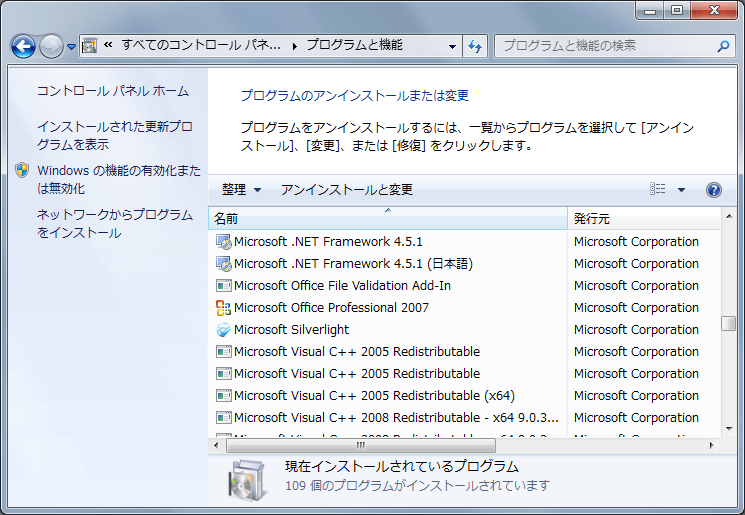Click the vertical scrollbar up arrow
The image size is (745, 515).
729,217
